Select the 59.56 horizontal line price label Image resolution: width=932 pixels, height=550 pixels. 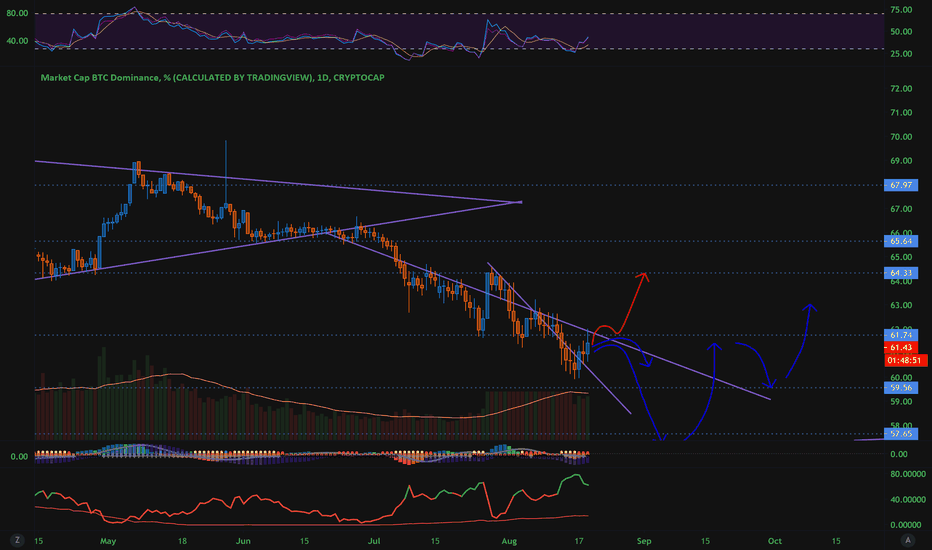(901, 388)
